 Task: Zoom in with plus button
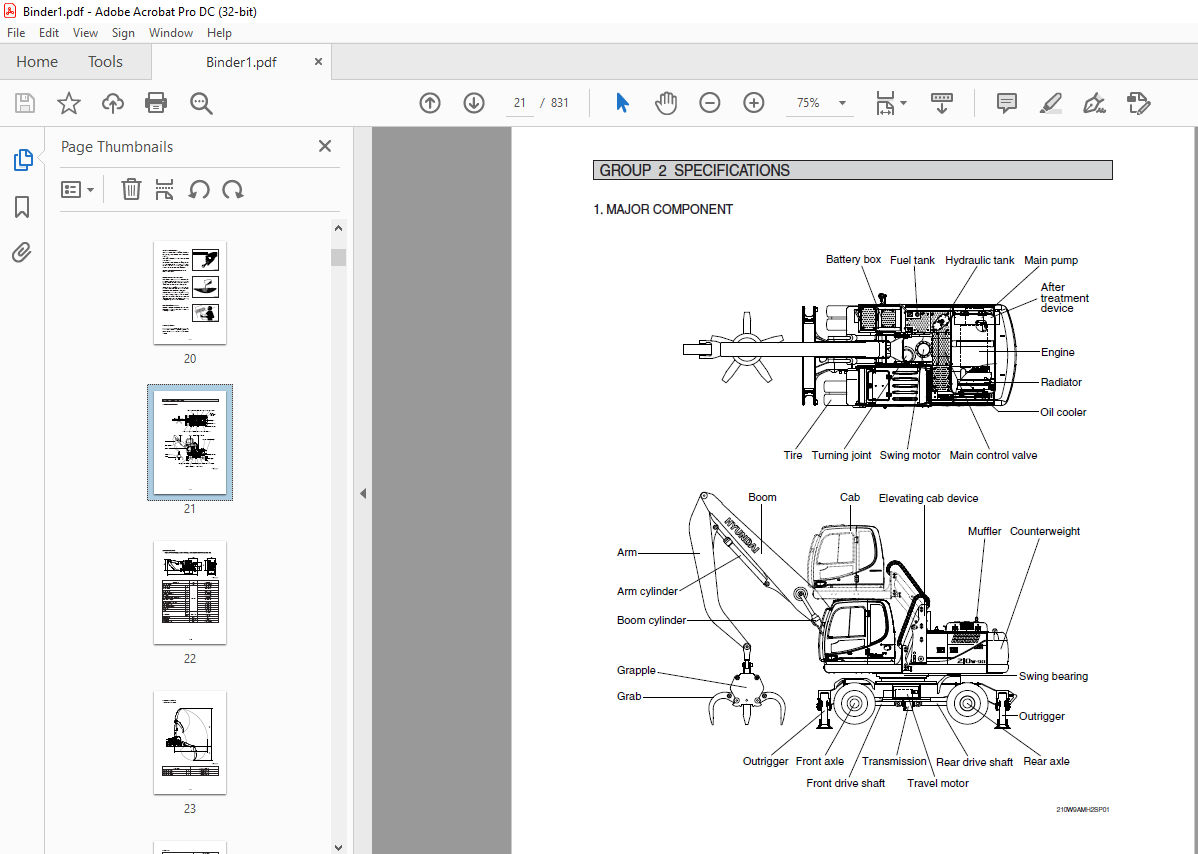[x=753, y=103]
